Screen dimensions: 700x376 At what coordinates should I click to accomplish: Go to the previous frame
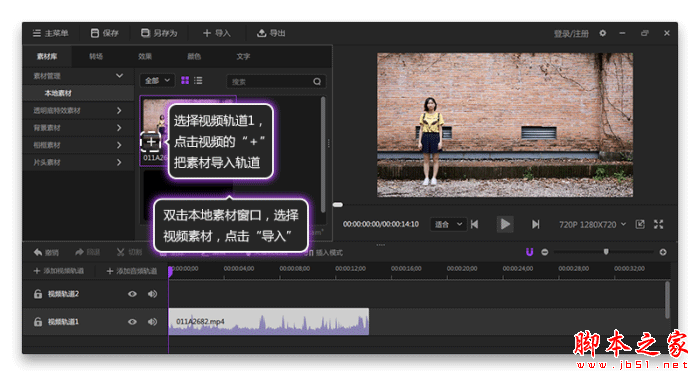(x=475, y=224)
